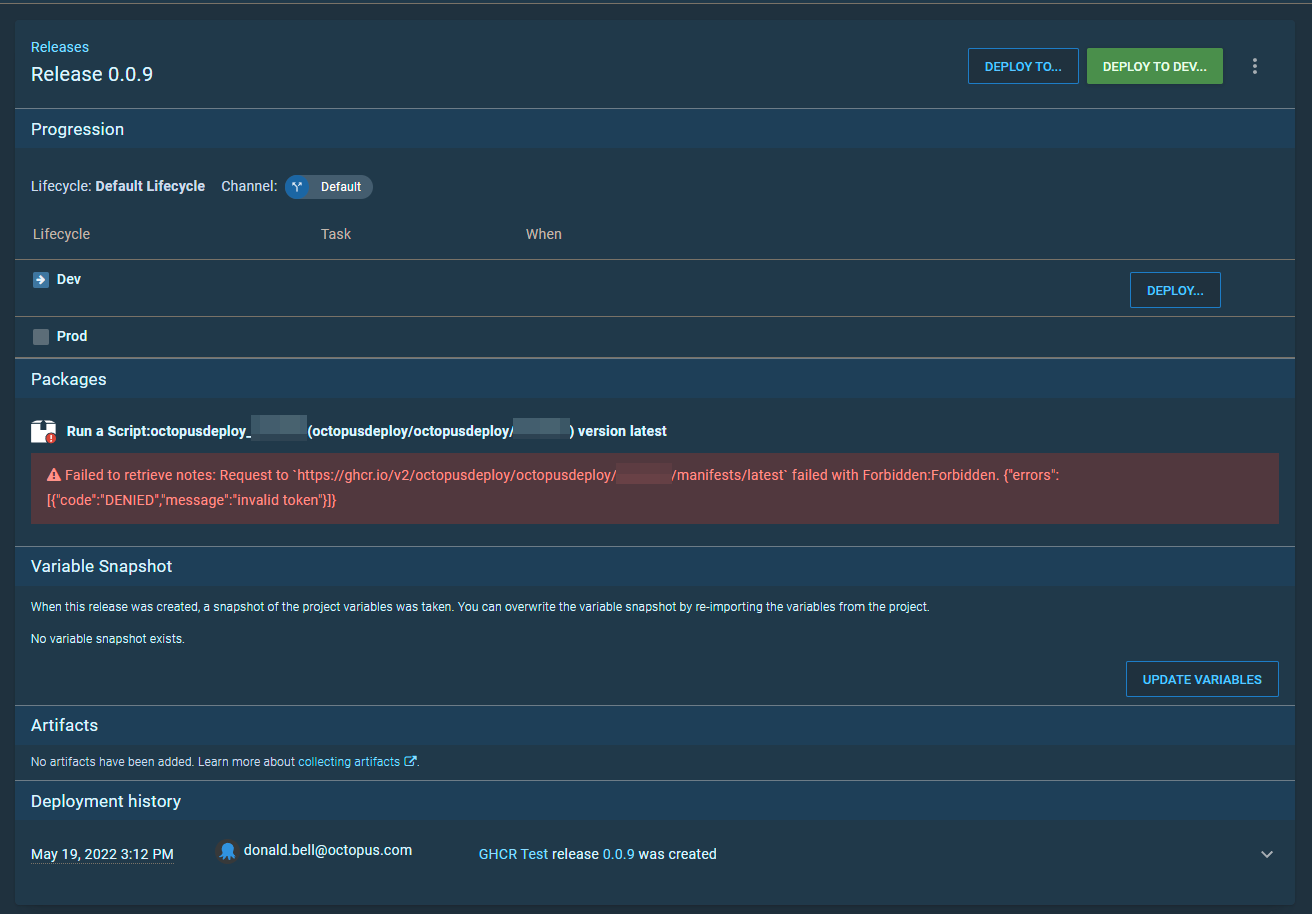Click the UPDATE VARIABLES button
1312x914 pixels.
(x=1202, y=679)
